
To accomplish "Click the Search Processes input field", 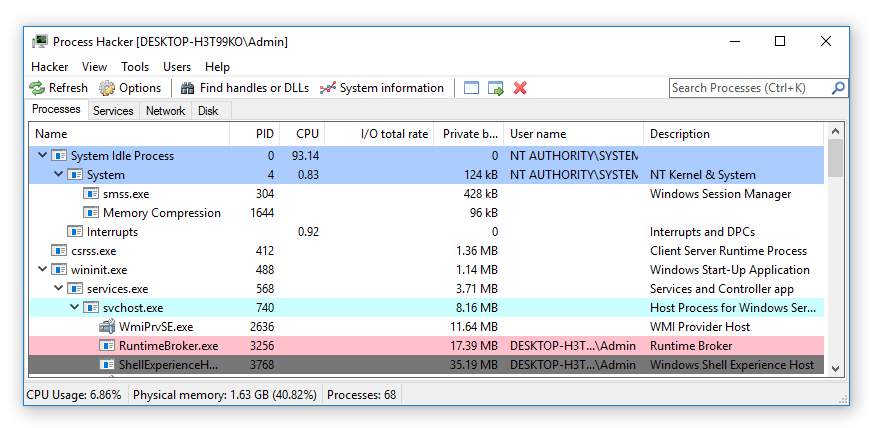I will point(750,88).
